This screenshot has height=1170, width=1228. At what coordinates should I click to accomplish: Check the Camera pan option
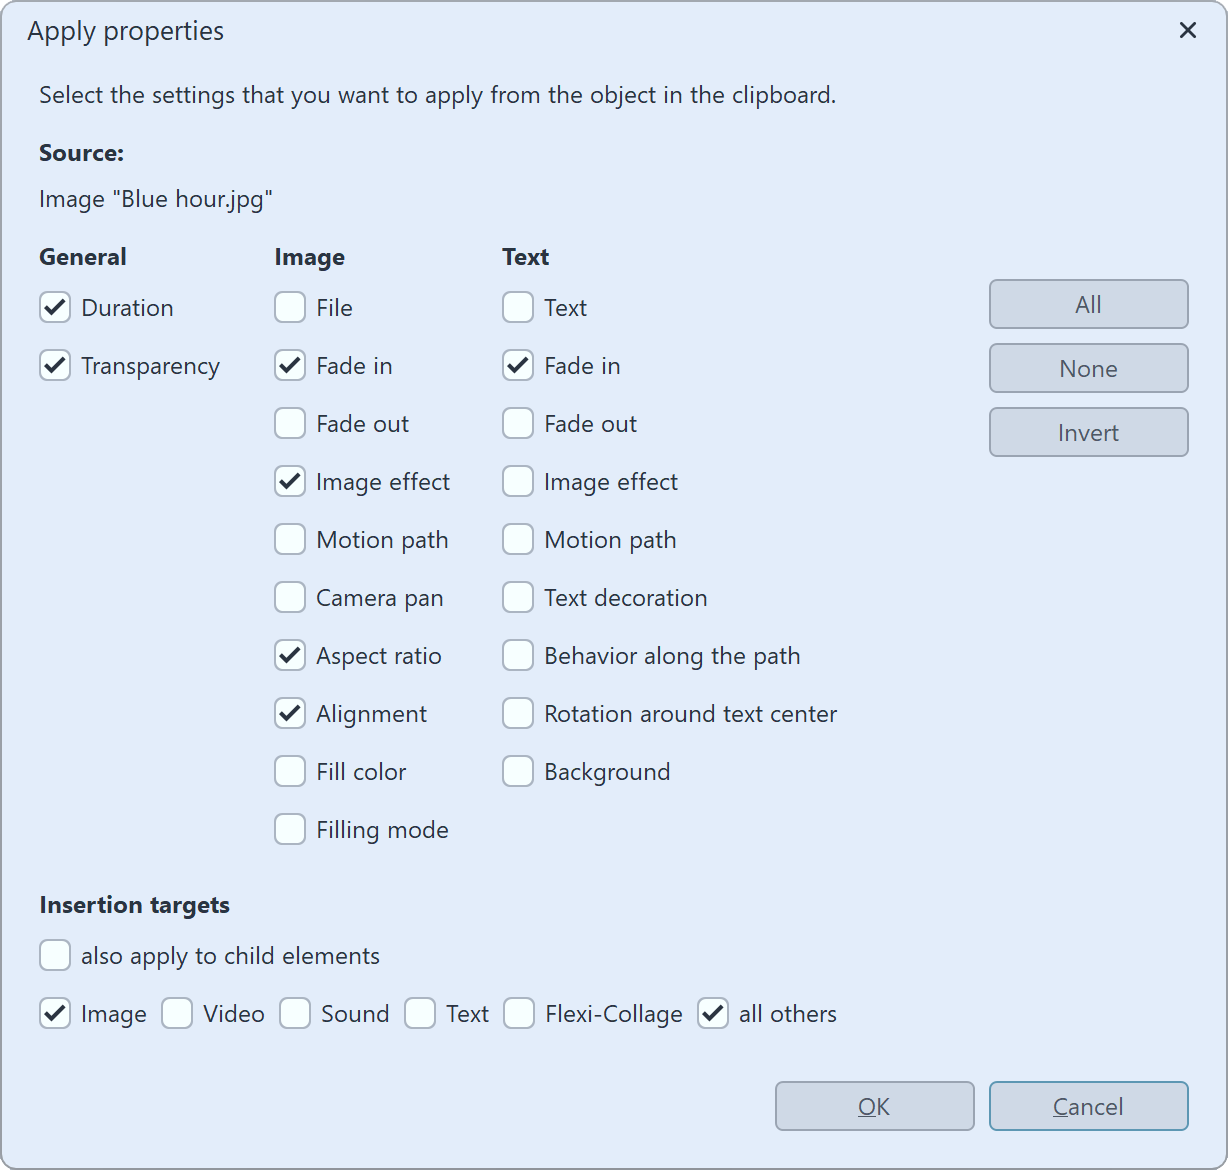[289, 597]
